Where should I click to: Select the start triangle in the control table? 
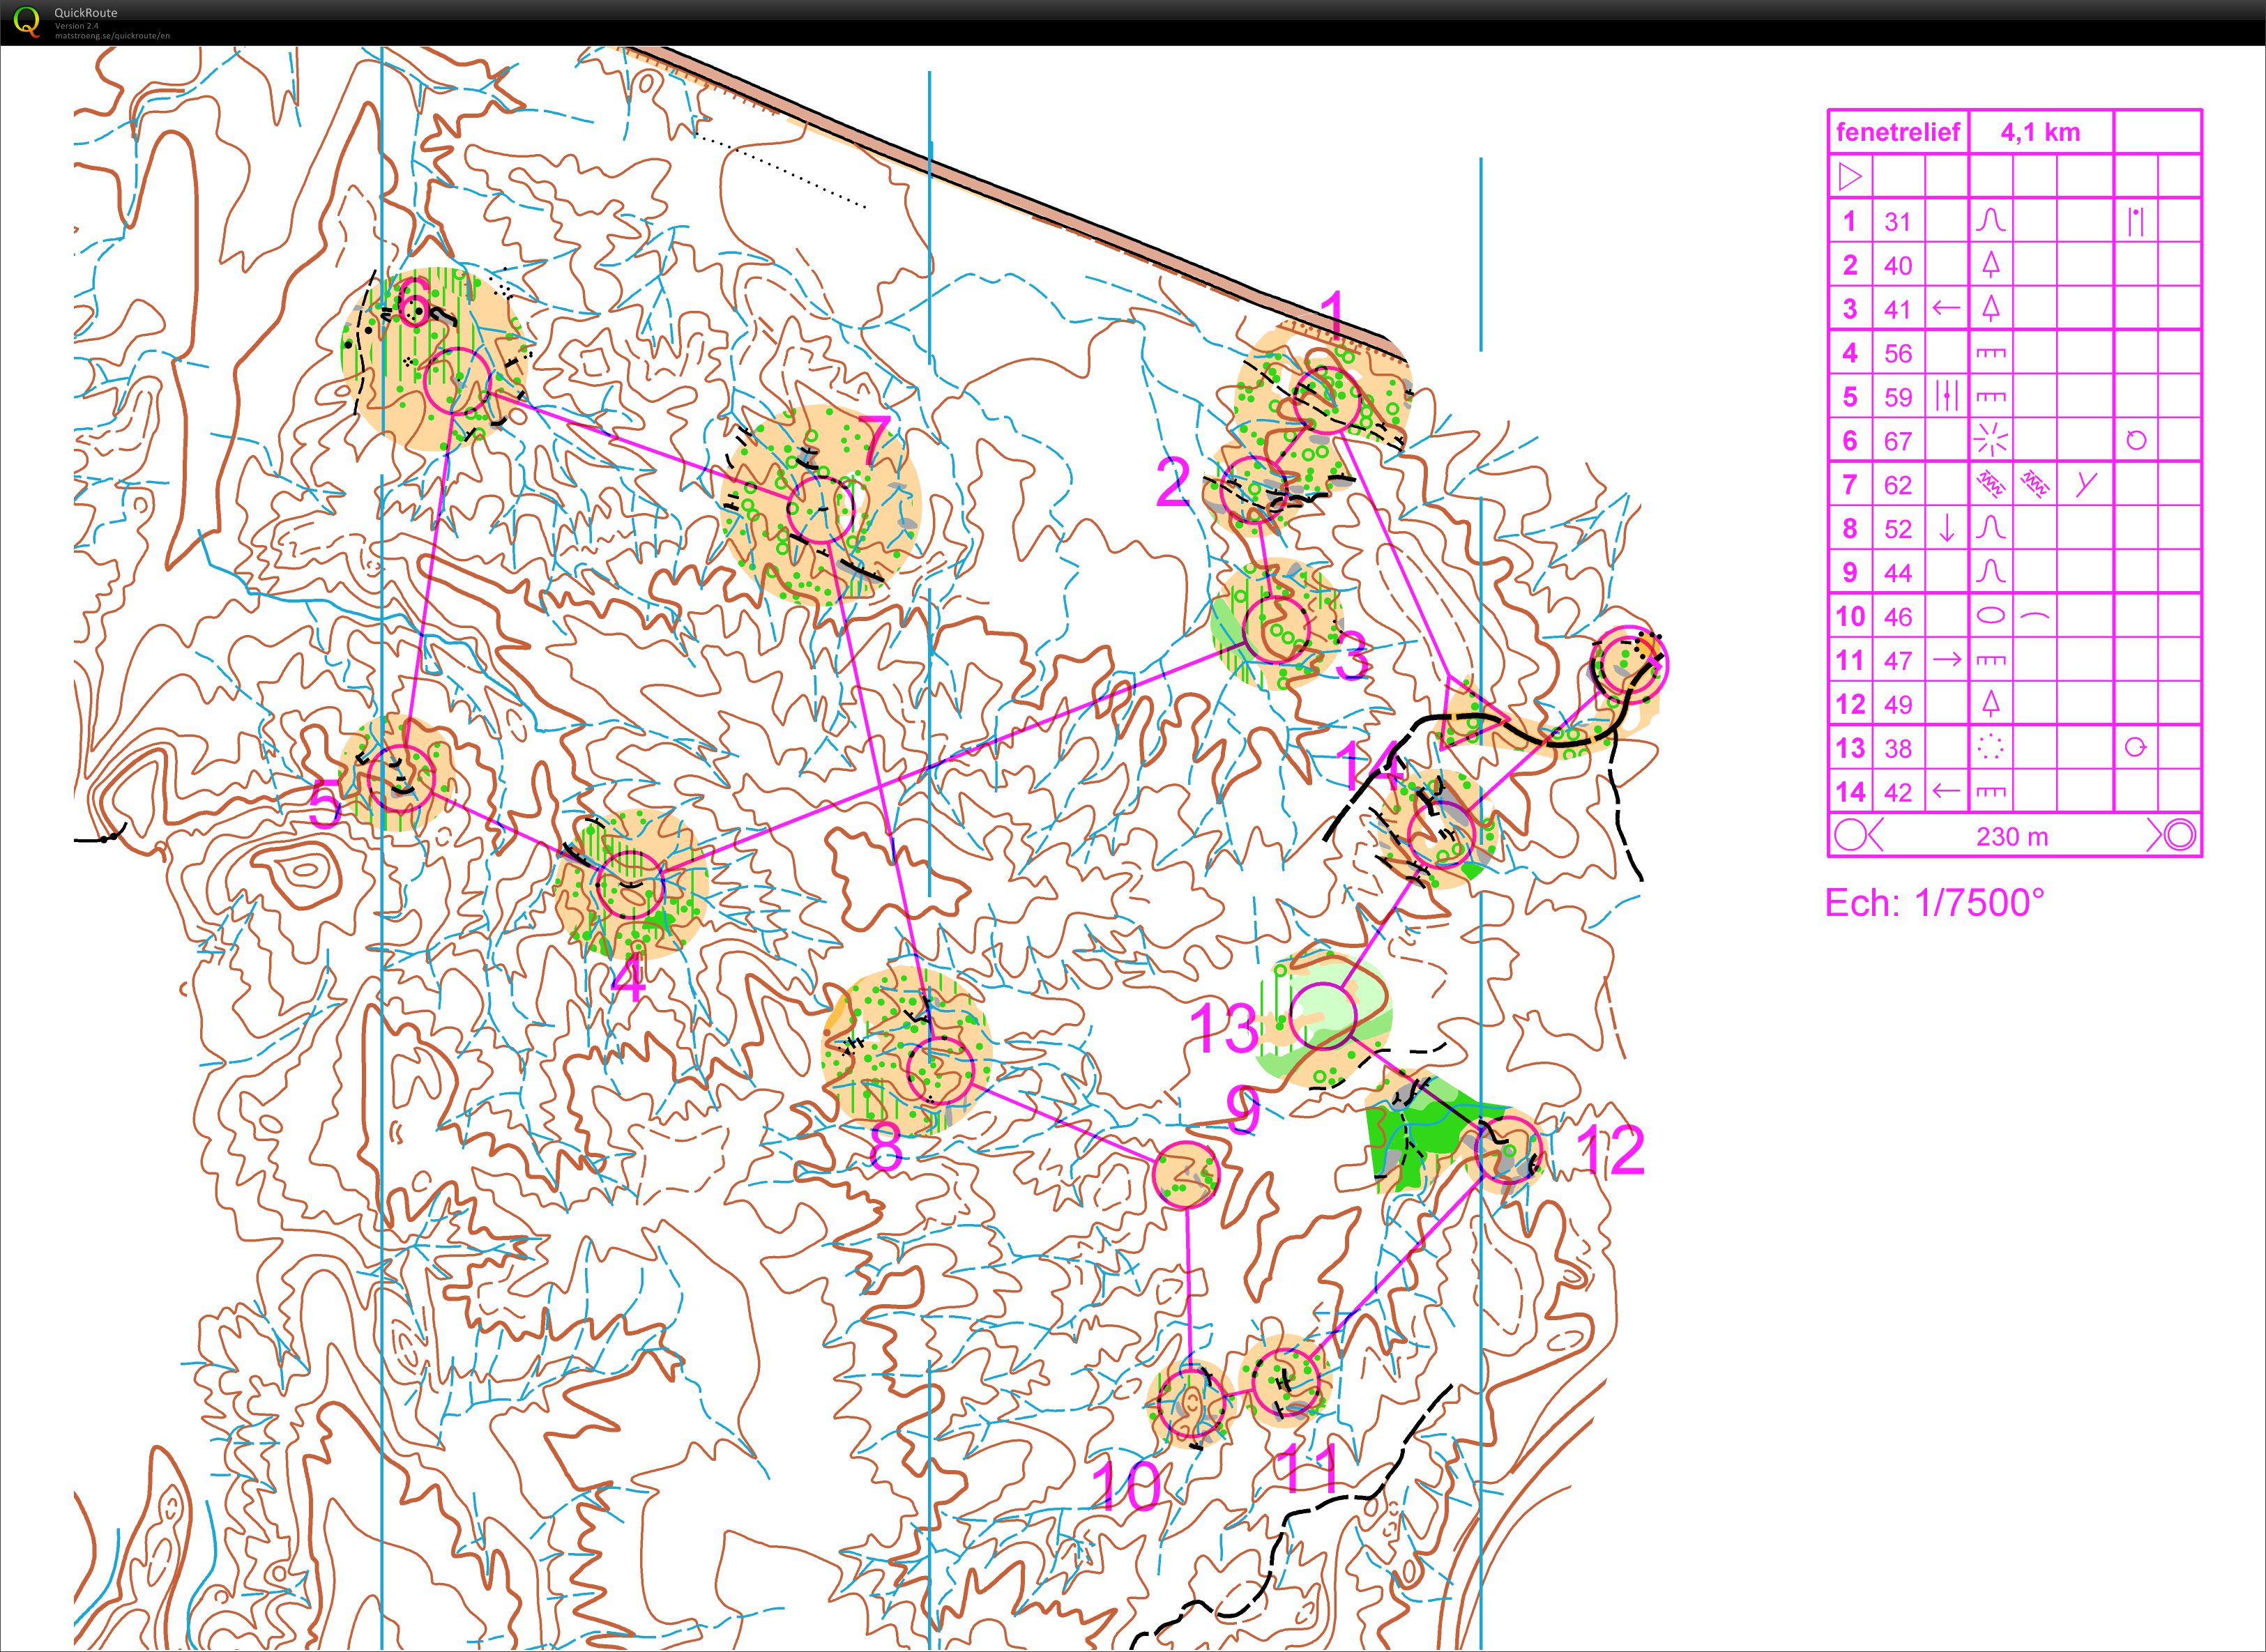coord(1850,177)
